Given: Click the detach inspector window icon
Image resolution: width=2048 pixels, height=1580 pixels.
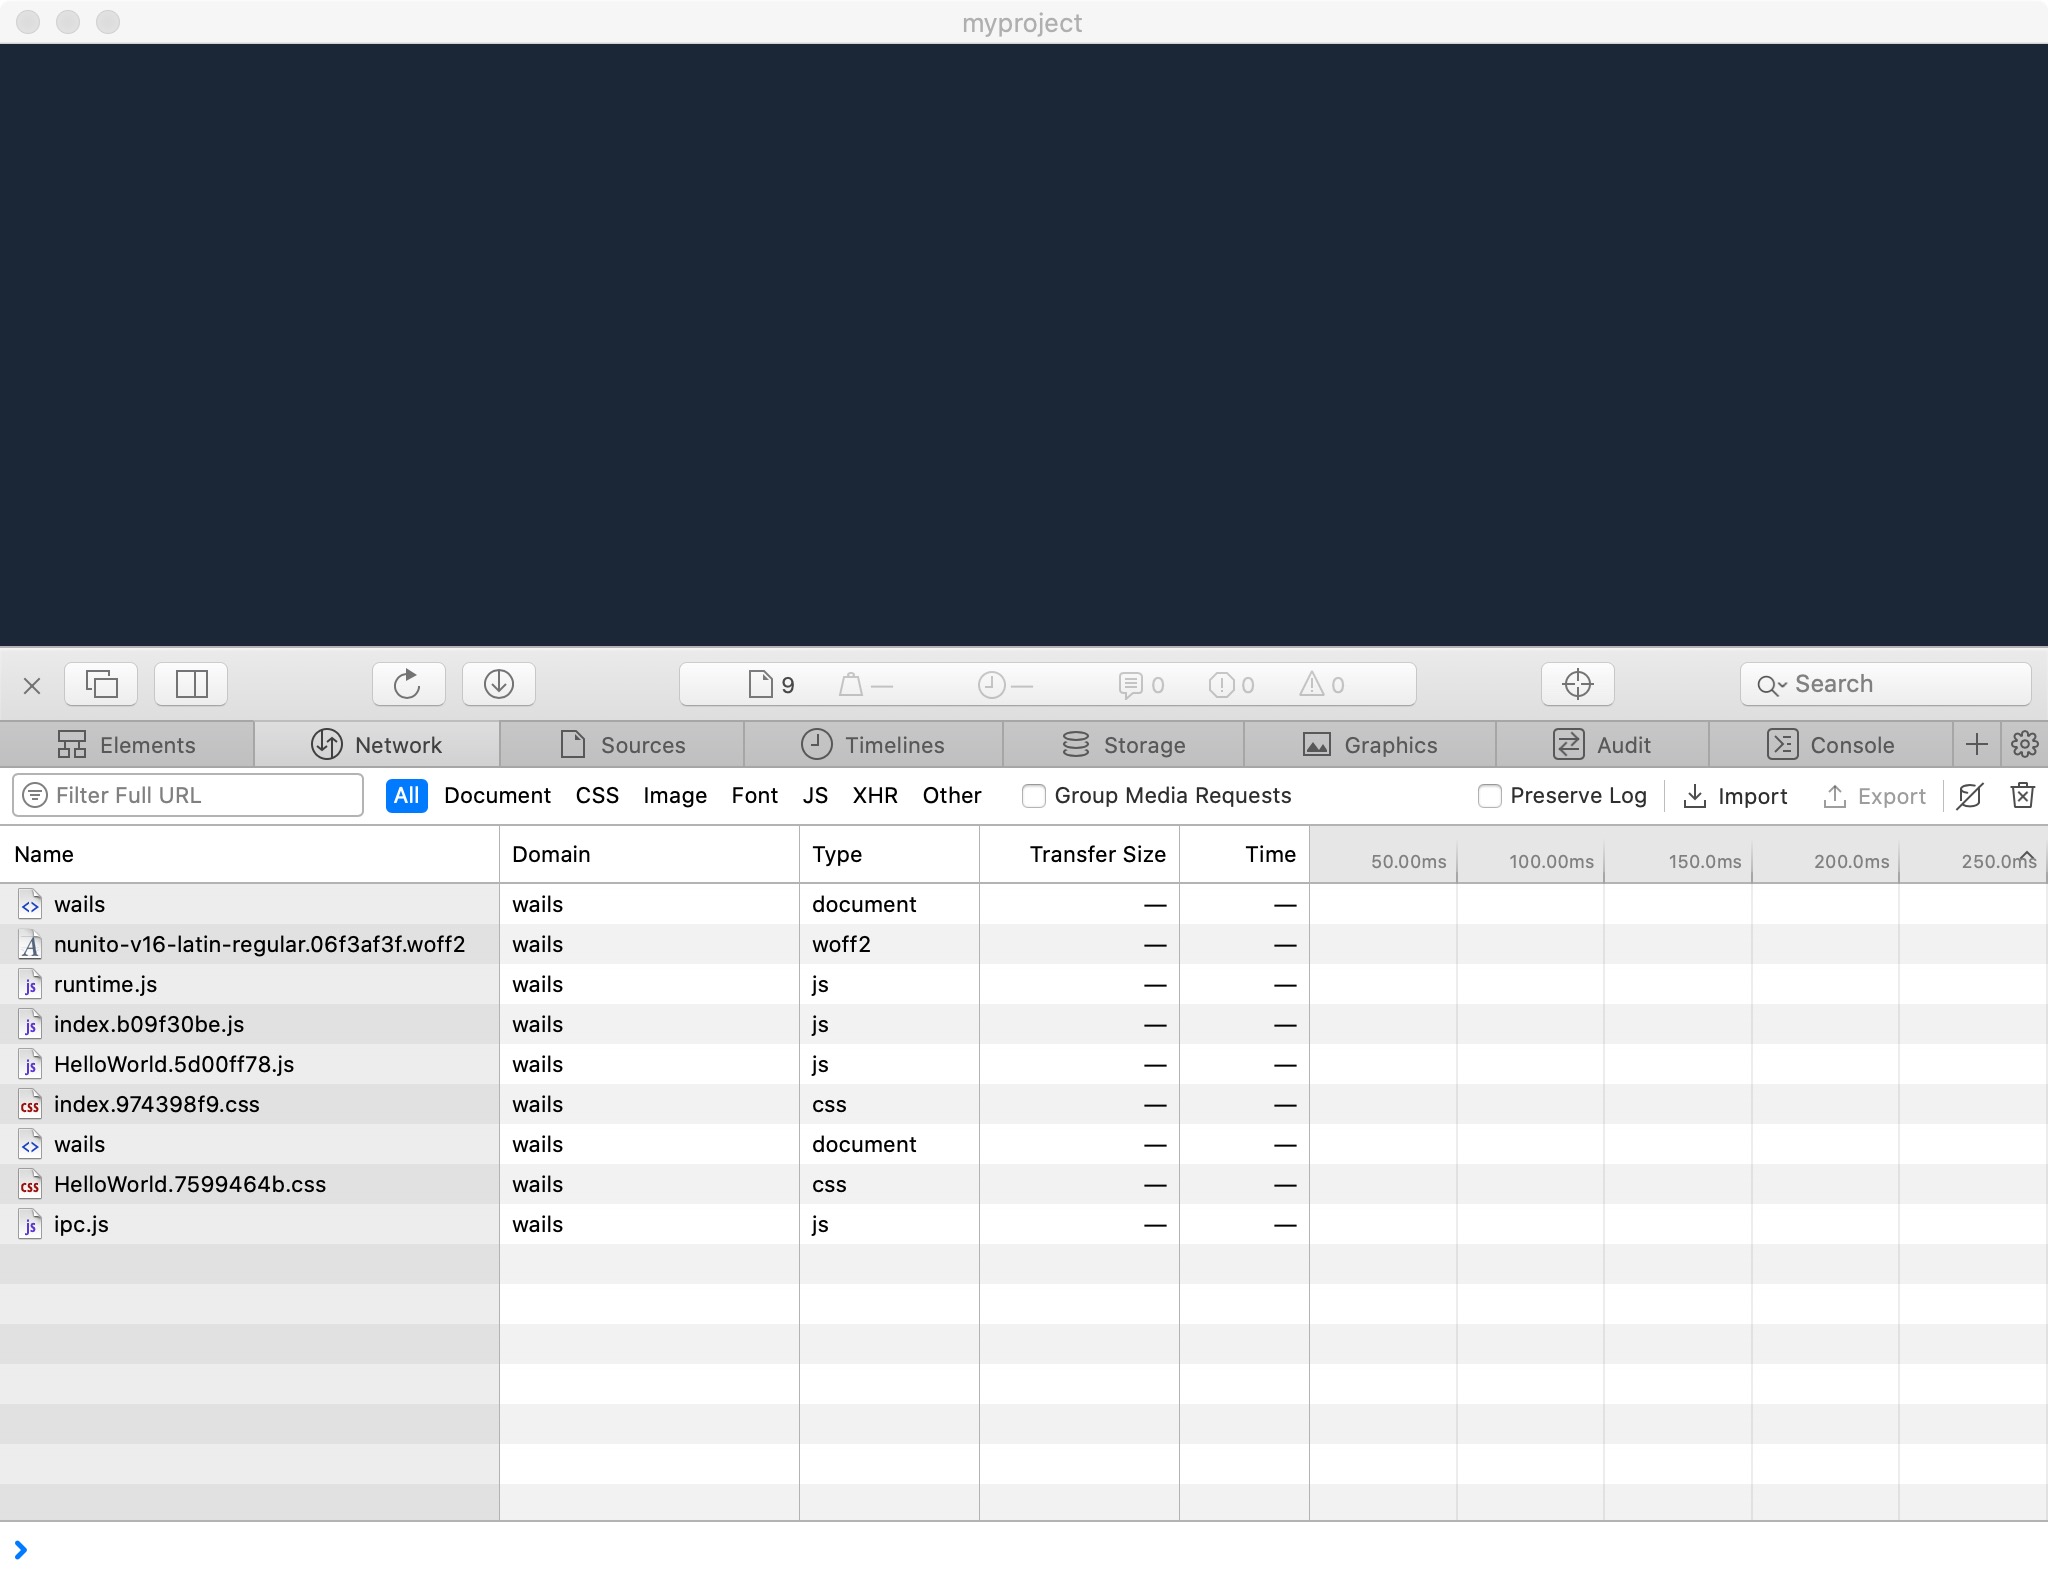Looking at the screenshot, I should 101,684.
